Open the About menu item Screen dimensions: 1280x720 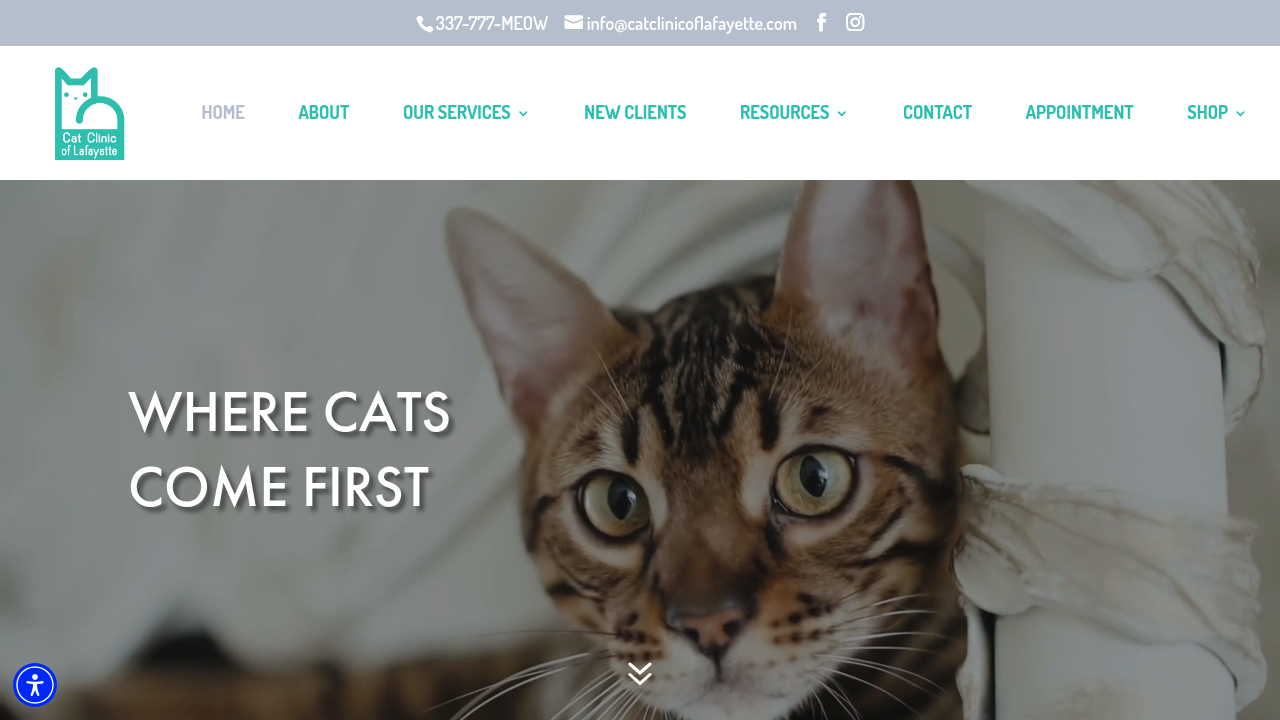point(324,112)
